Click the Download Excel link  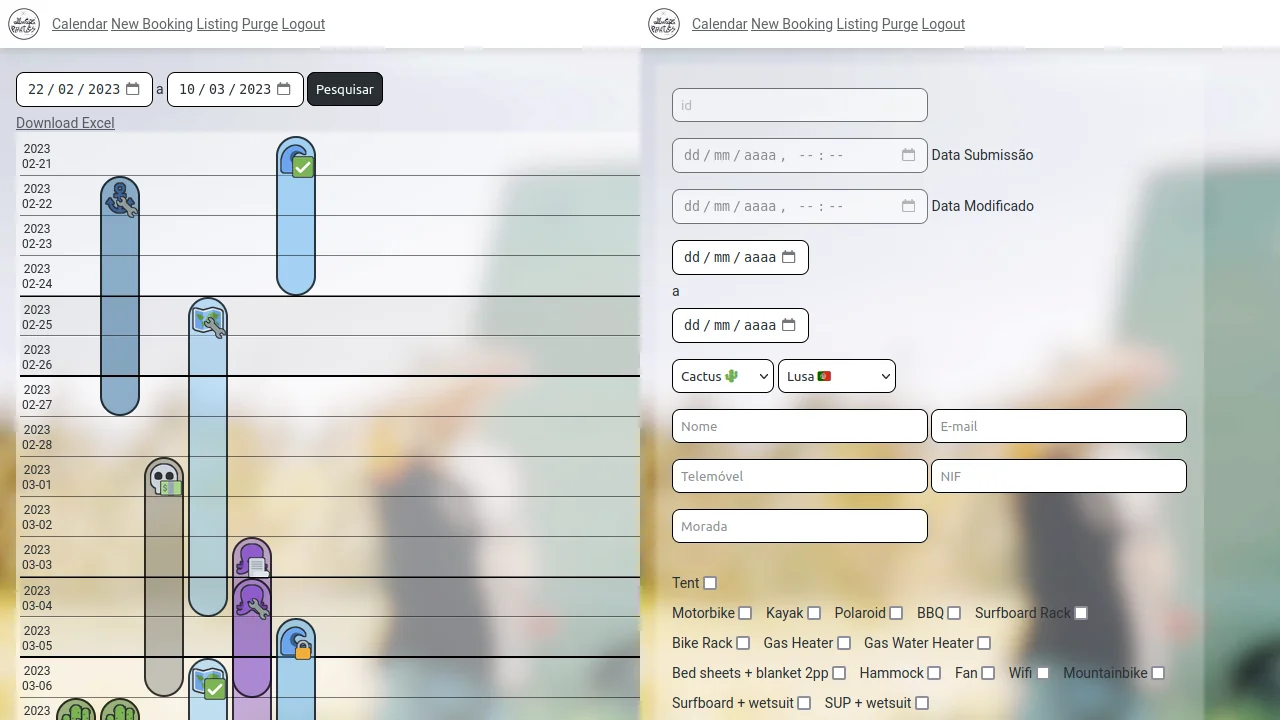(65, 123)
